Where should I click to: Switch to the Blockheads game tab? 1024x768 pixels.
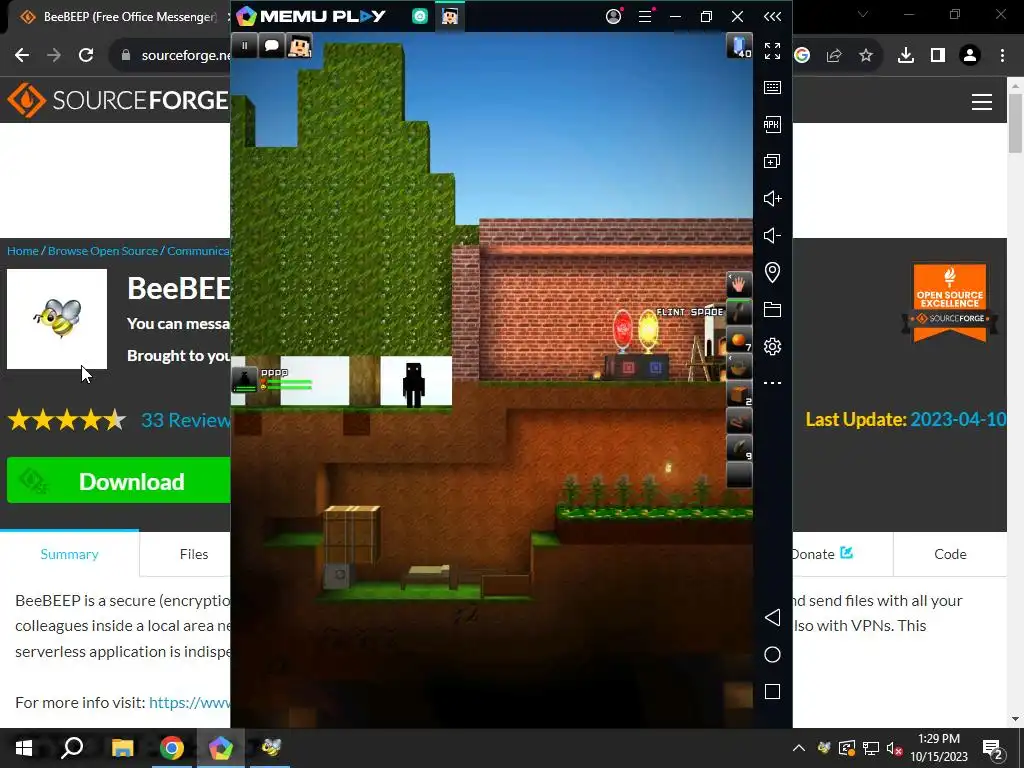449,16
